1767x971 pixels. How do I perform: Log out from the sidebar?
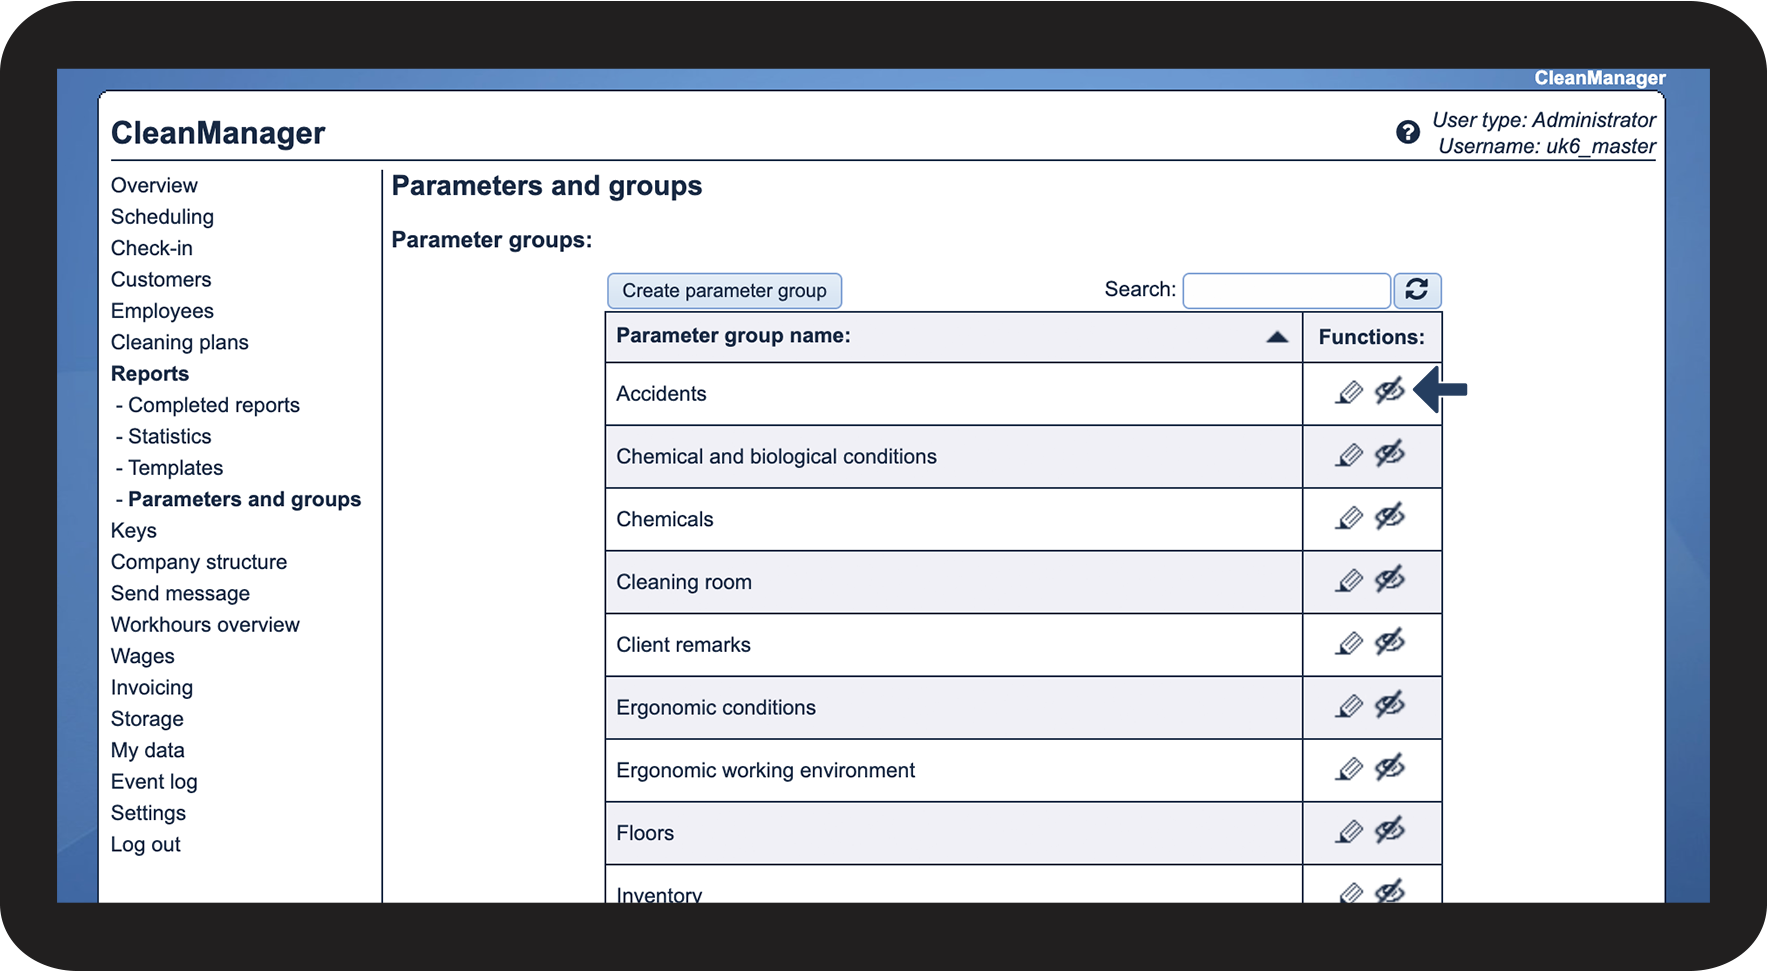coord(146,845)
